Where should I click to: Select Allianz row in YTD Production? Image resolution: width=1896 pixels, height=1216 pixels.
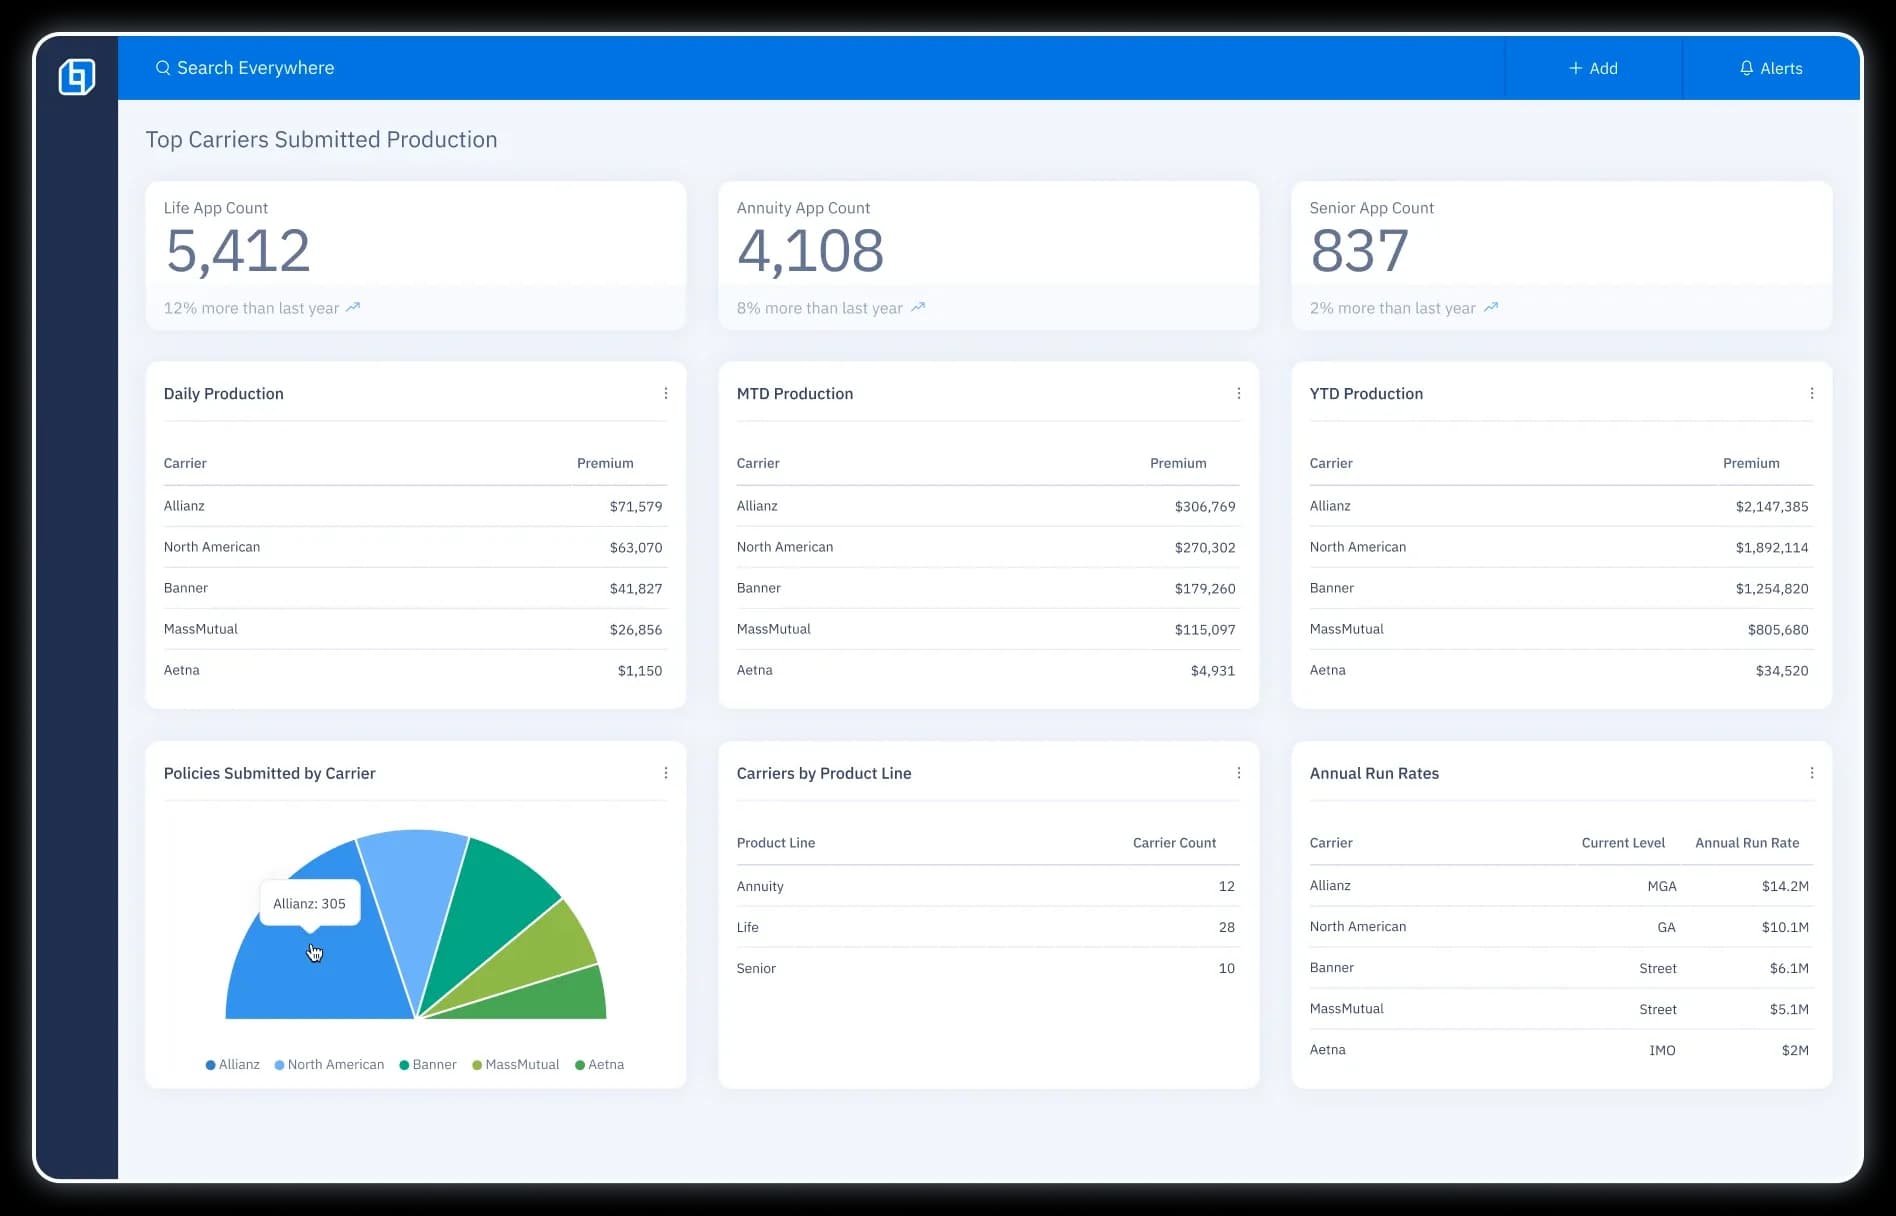(1559, 506)
